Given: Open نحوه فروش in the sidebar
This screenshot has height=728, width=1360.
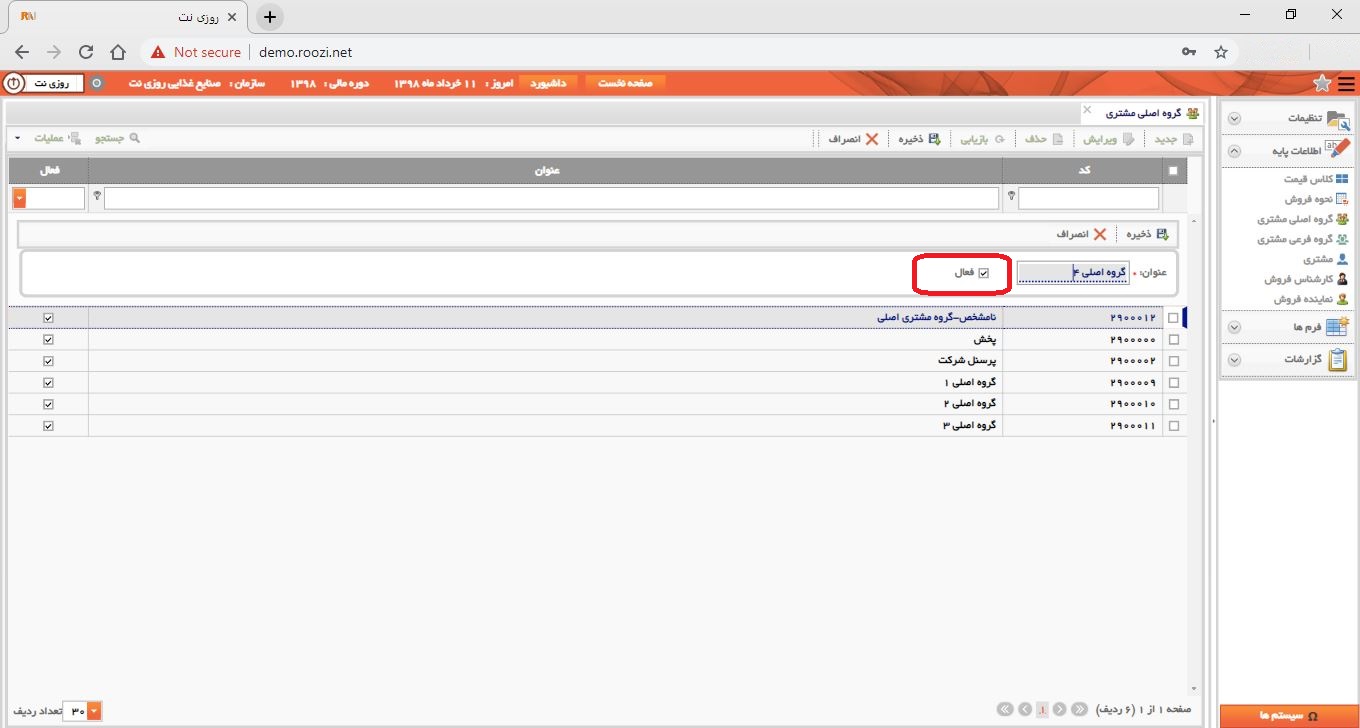Looking at the screenshot, I should point(1316,199).
